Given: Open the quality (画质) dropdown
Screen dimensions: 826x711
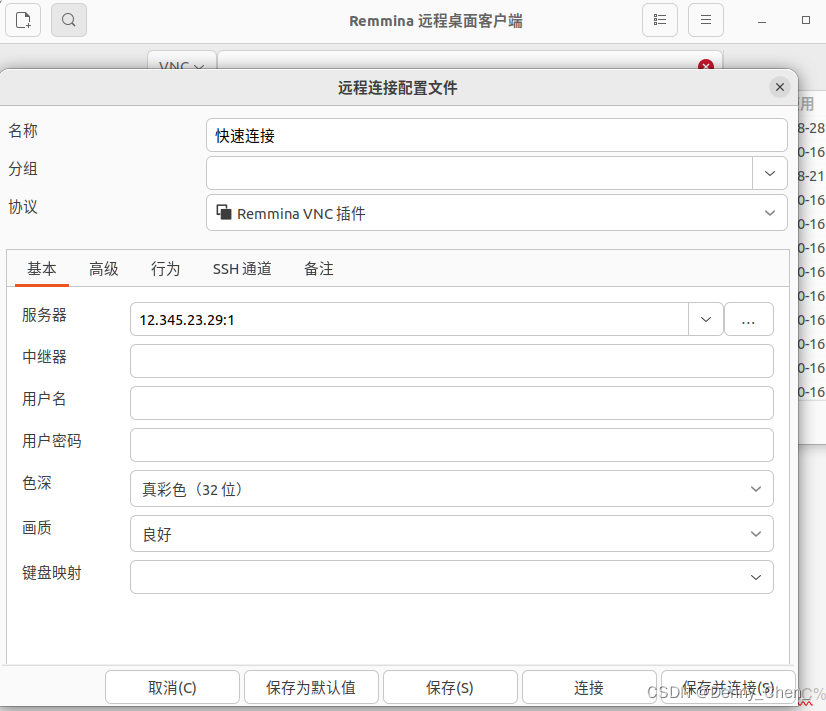Looking at the screenshot, I should [451, 534].
